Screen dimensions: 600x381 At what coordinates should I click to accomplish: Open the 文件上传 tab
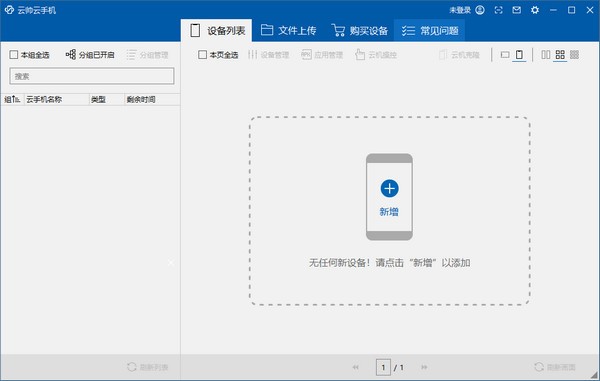coord(289,31)
